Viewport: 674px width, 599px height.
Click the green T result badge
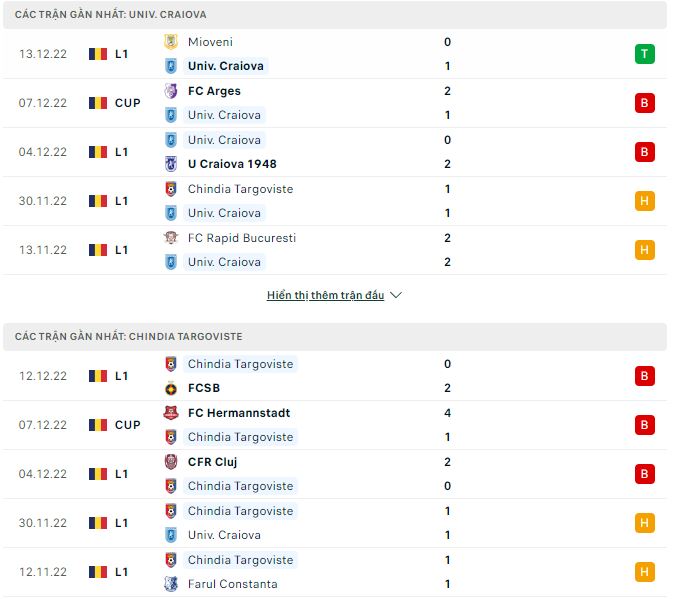(645, 54)
